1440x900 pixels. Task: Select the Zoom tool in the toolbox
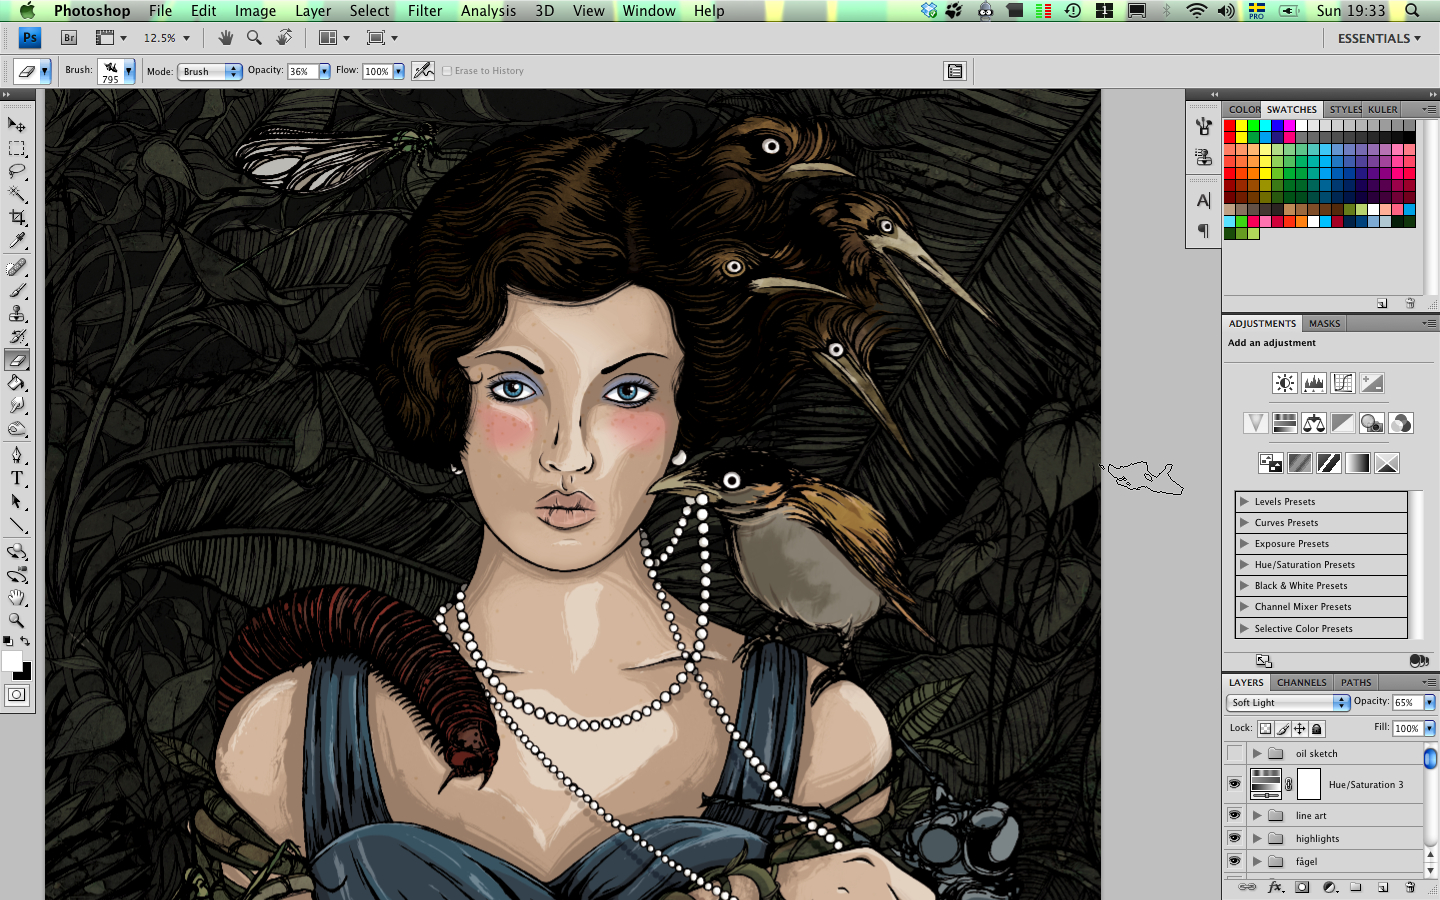tap(17, 620)
